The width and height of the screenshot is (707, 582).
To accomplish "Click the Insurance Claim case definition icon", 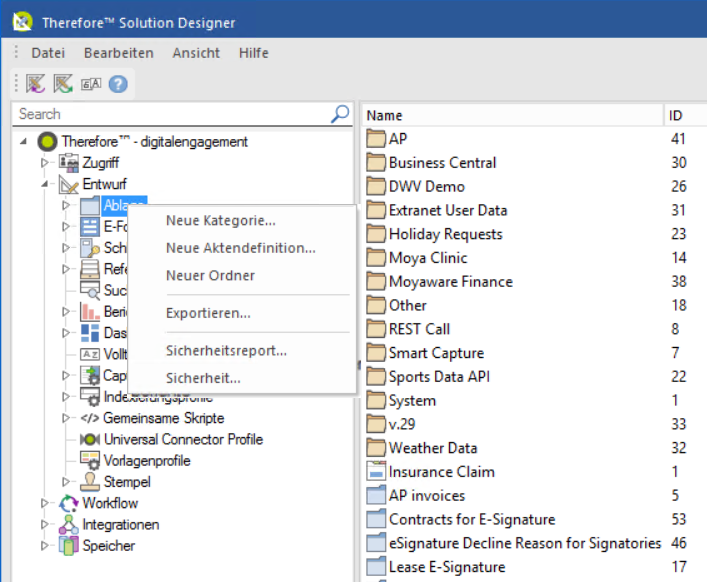I will coord(376,472).
